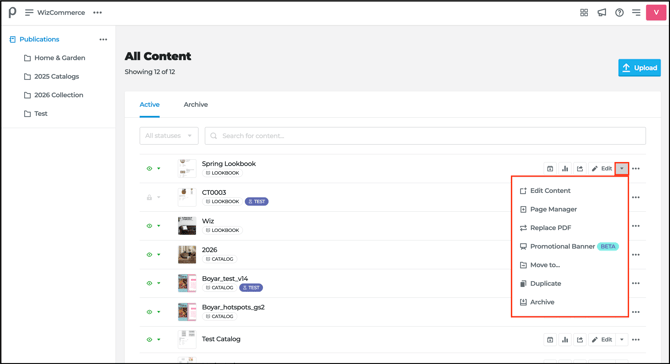670x364 pixels.
Task: Focus the Search for content field
Action: click(425, 136)
